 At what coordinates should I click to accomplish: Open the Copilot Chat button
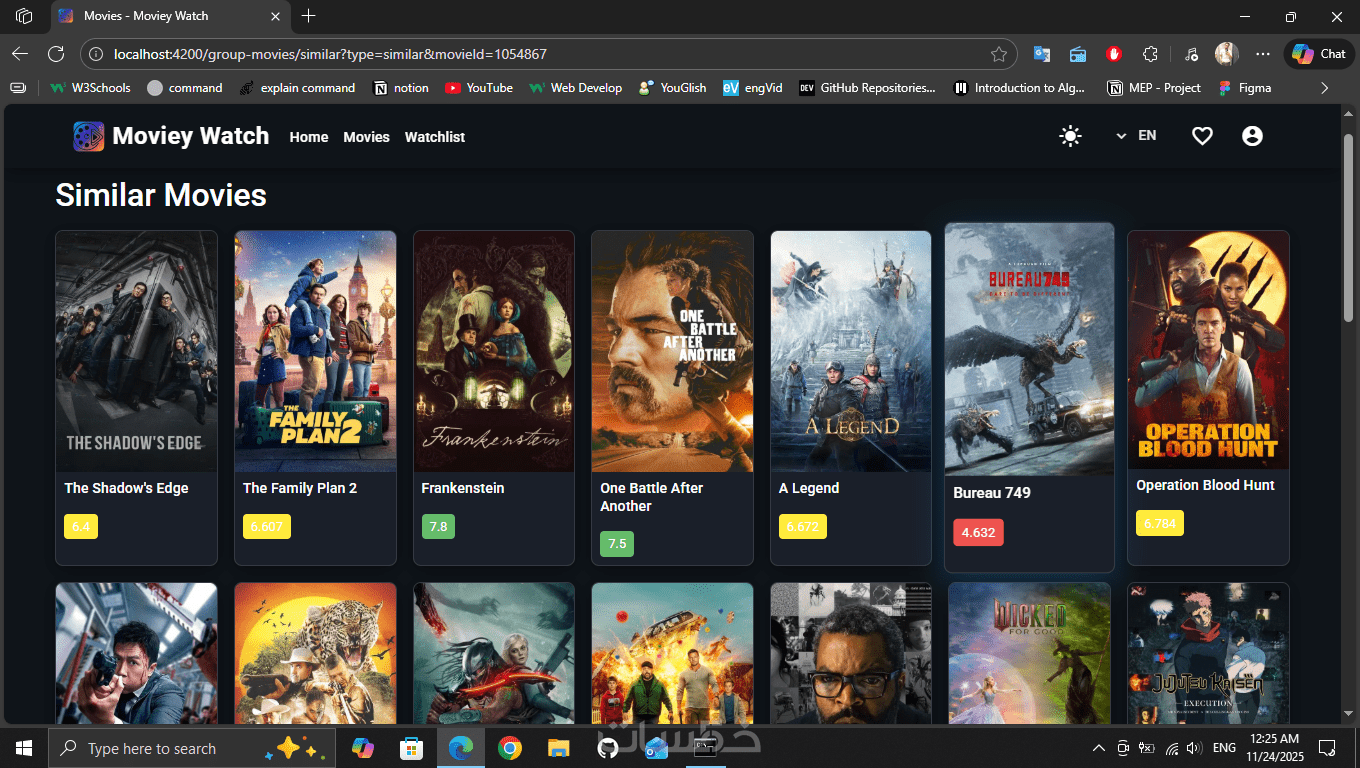(1318, 54)
